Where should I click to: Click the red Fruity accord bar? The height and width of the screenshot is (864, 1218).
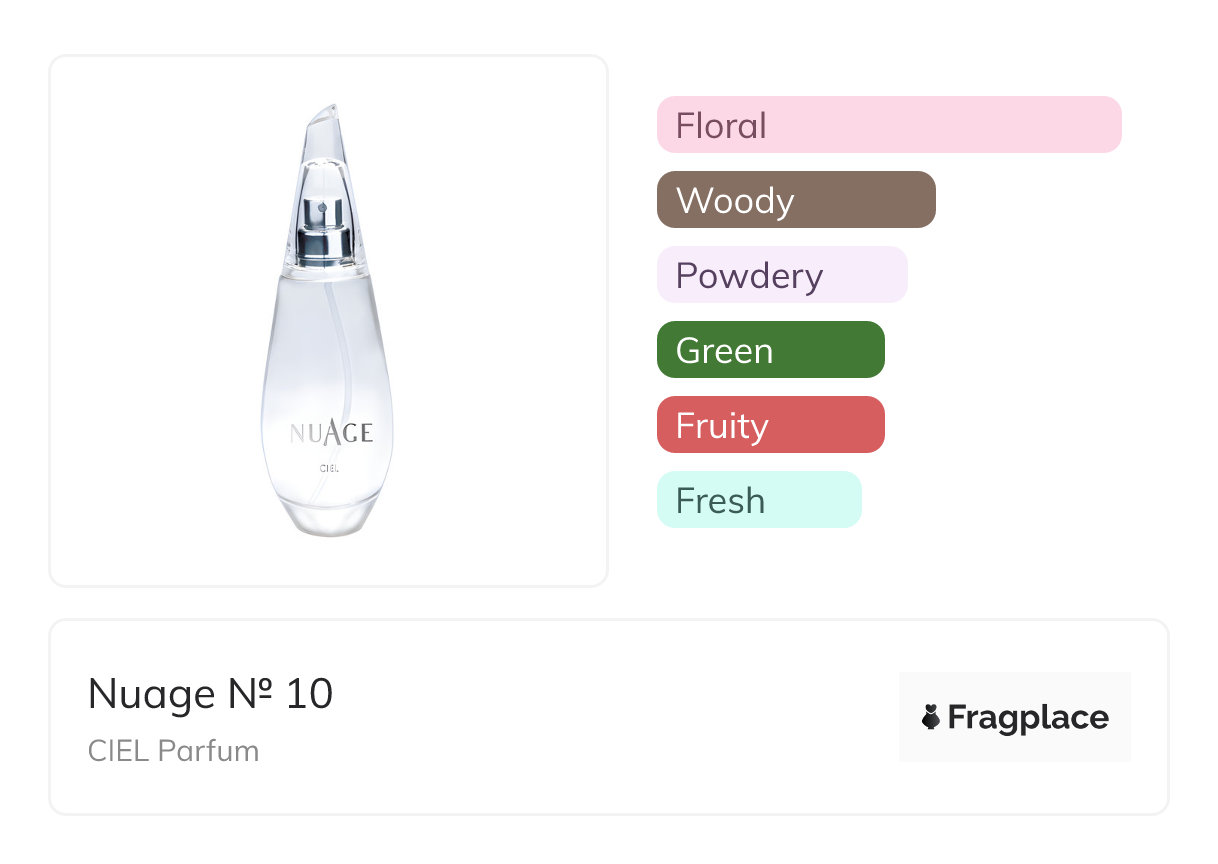point(770,425)
